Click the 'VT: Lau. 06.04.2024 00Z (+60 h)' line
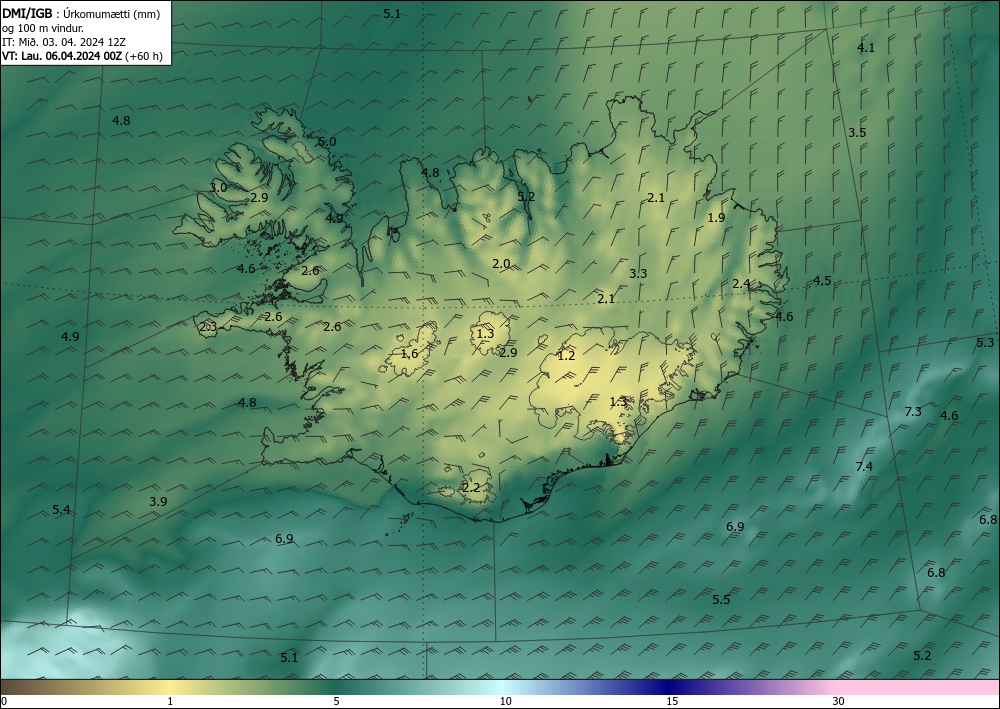Screen dimensions: 1000x709 click(82, 56)
